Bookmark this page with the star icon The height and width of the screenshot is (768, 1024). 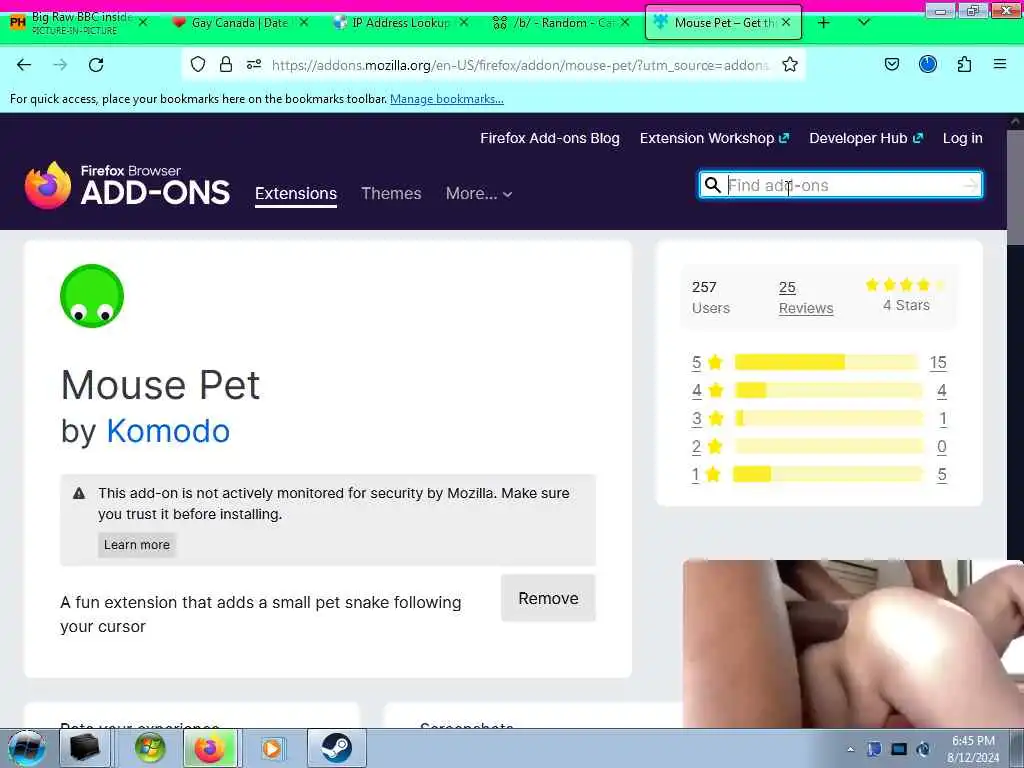point(790,64)
